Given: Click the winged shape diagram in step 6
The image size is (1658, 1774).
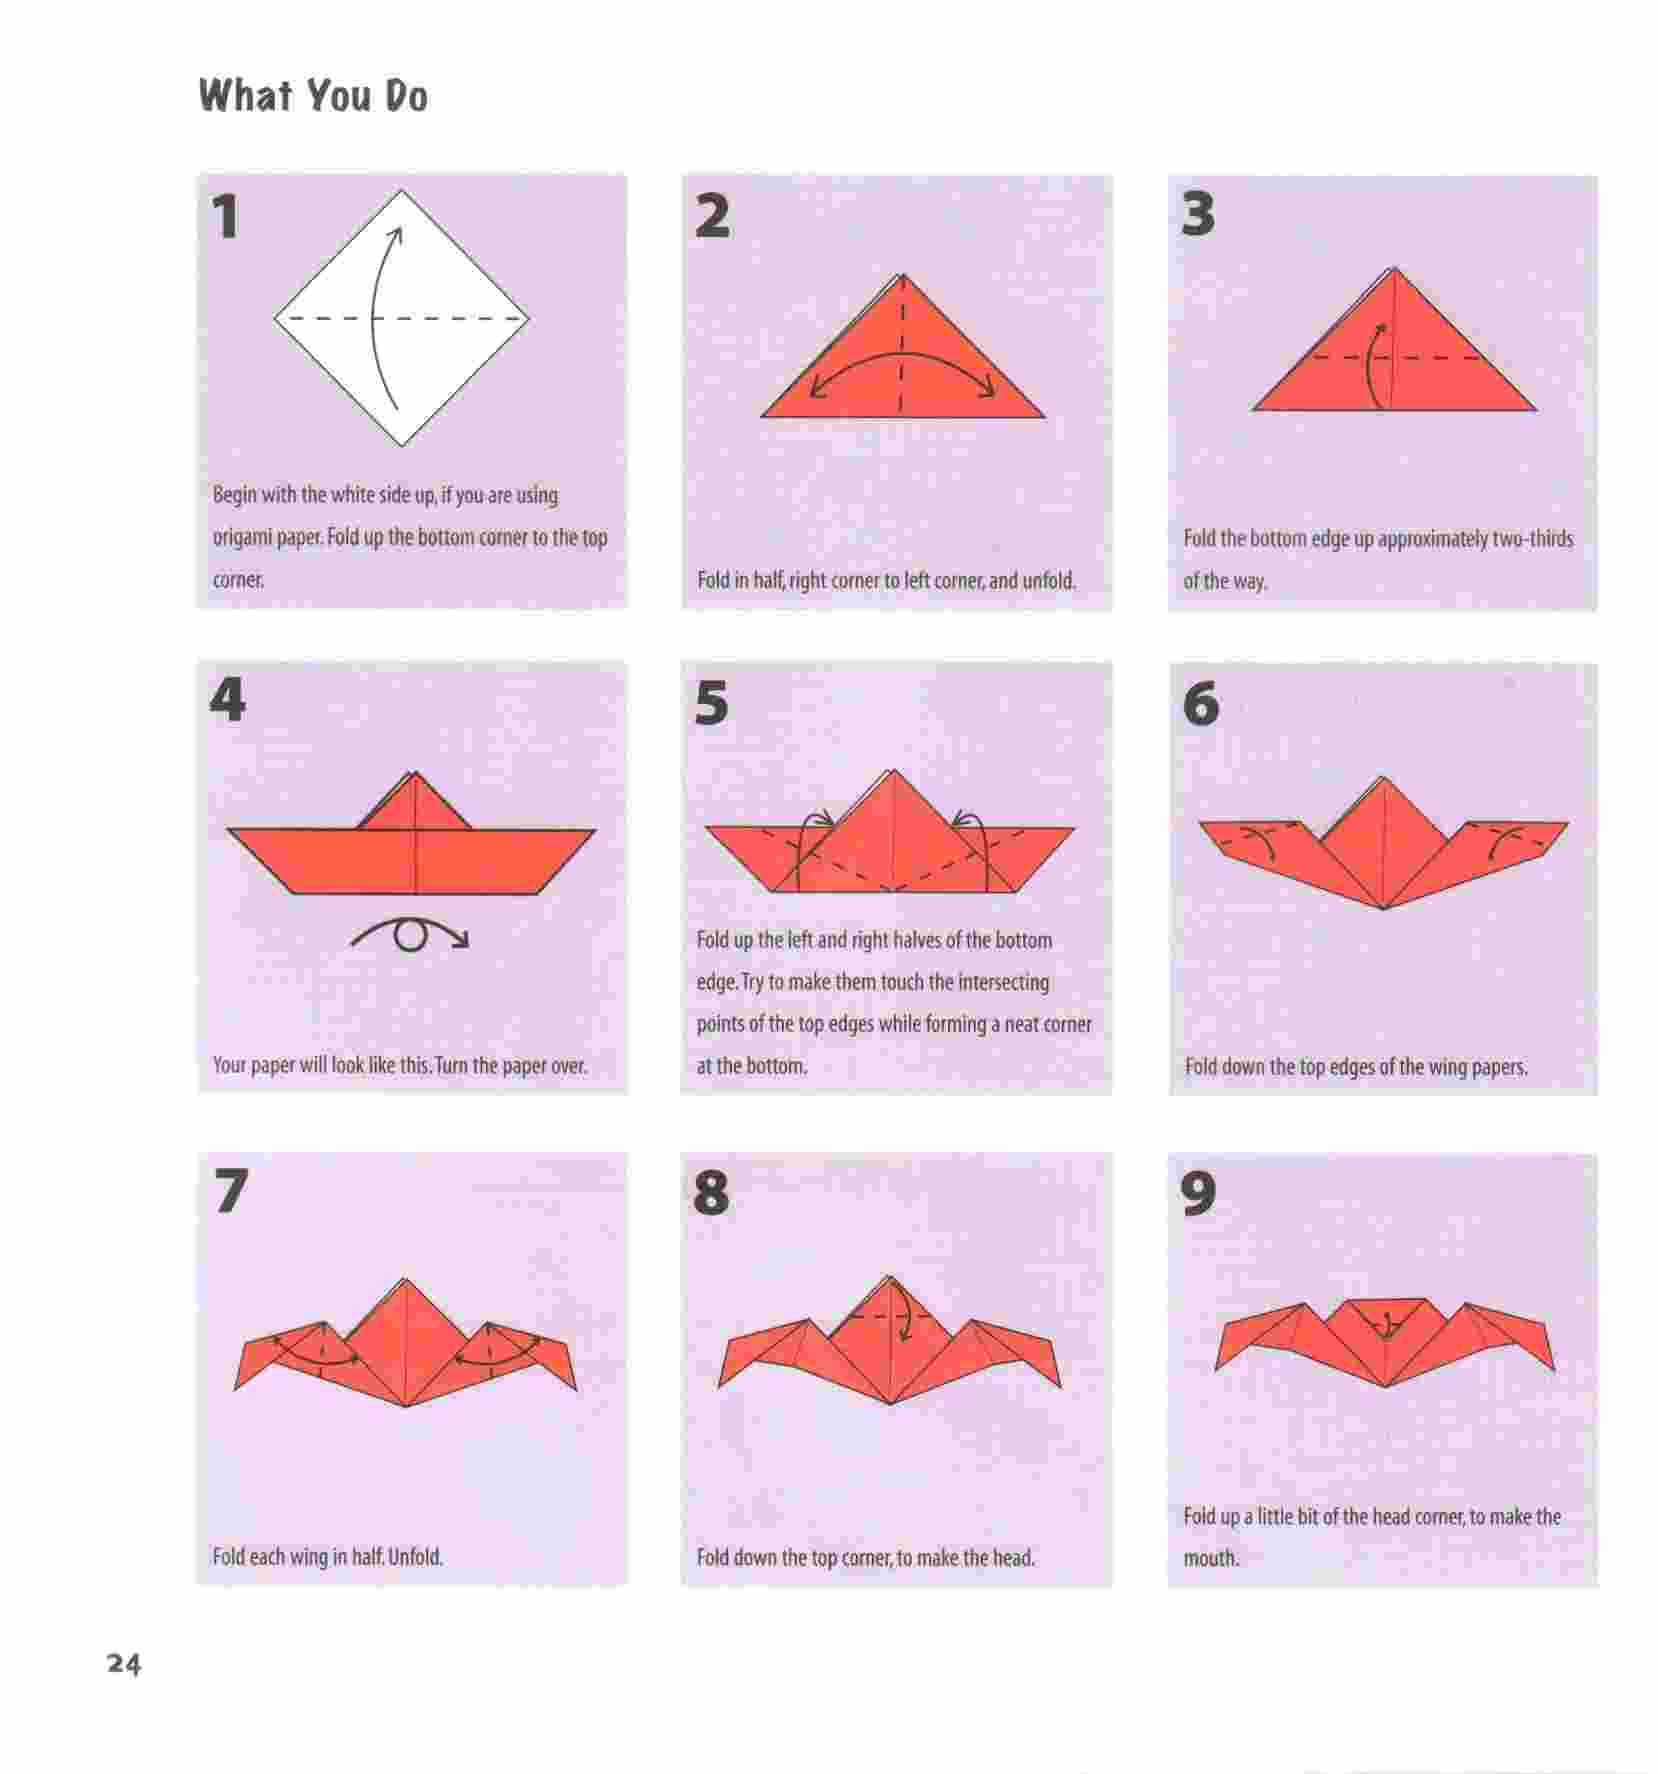Looking at the screenshot, I should pos(1383,843).
